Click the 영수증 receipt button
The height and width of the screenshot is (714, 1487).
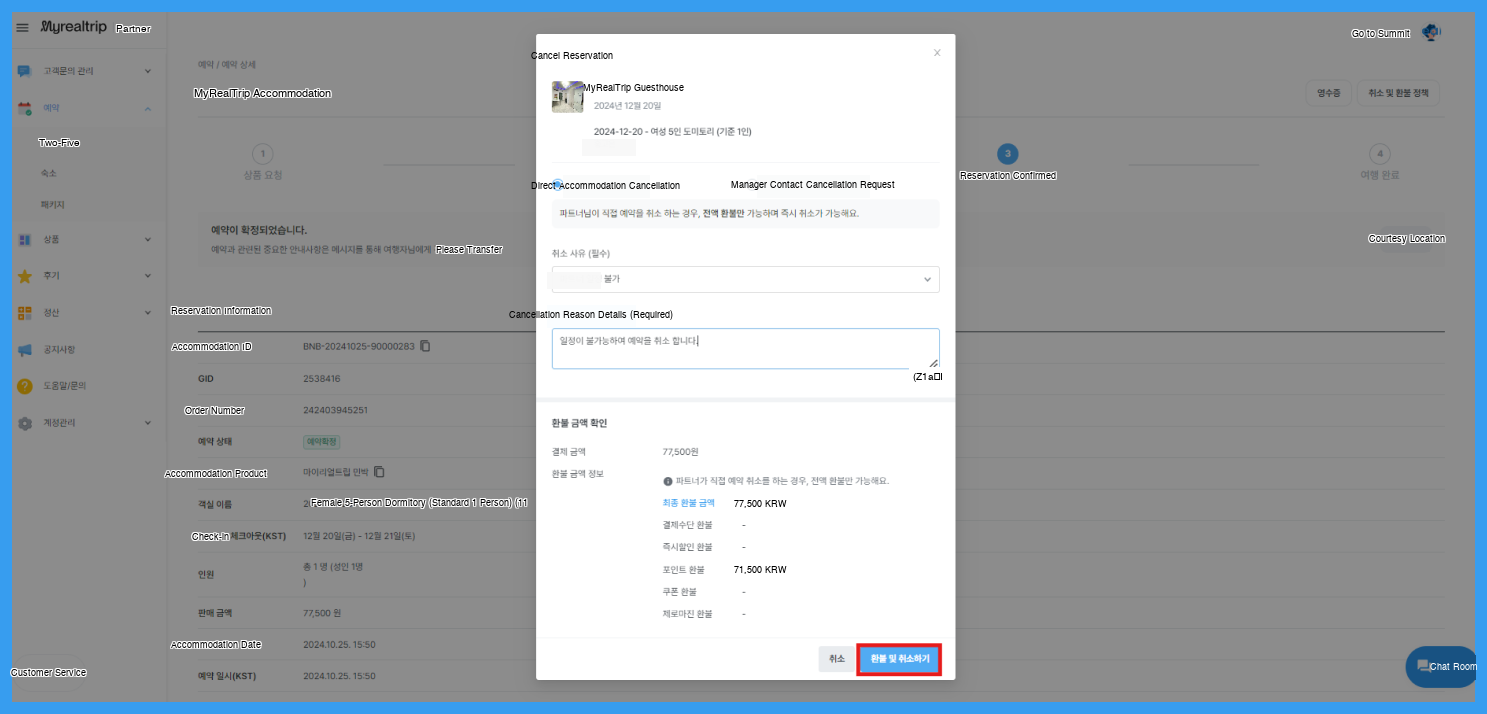pos(1328,93)
